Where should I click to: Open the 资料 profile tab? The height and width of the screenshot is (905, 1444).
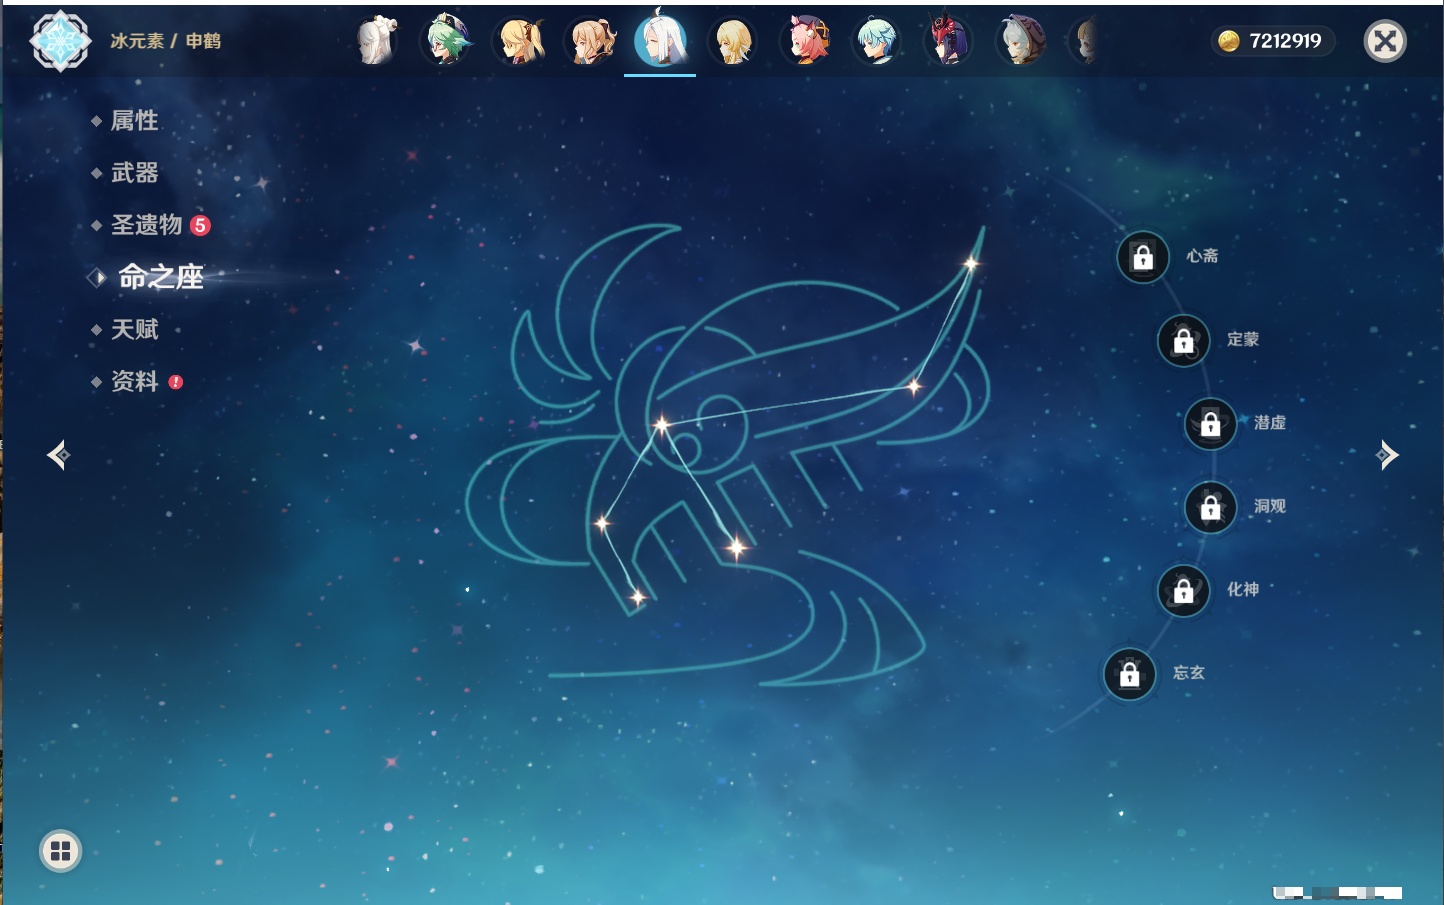tap(134, 381)
